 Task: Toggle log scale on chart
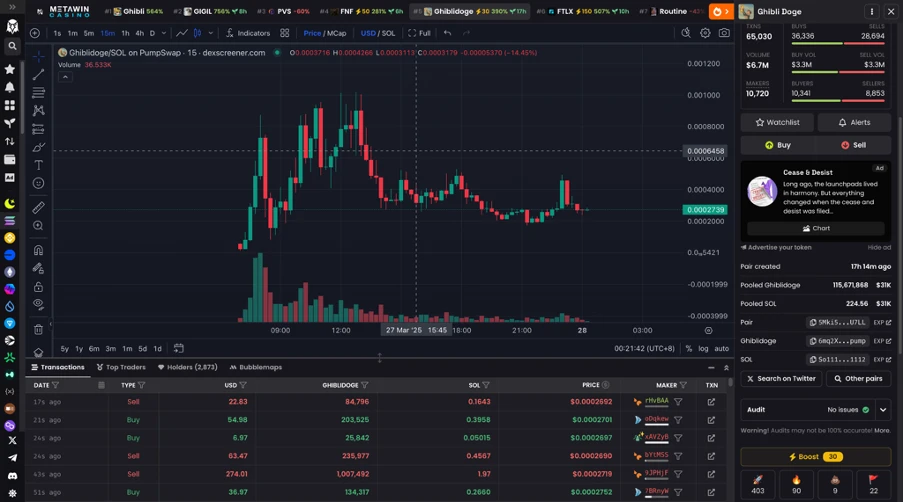click(x=703, y=348)
